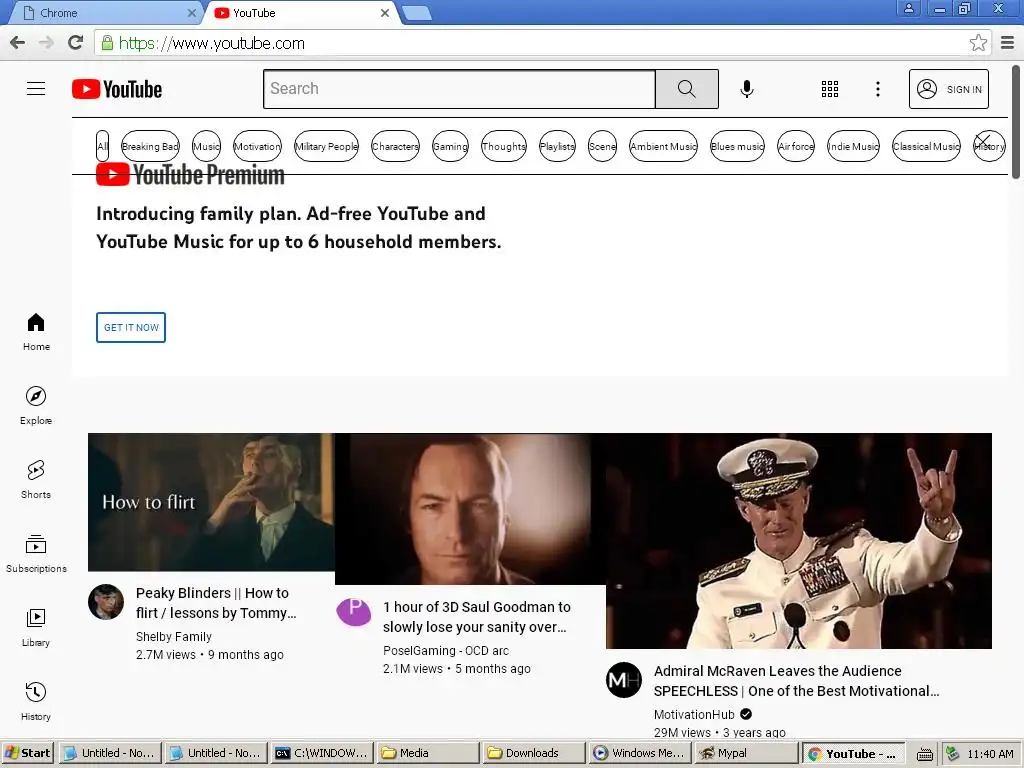Image resolution: width=1024 pixels, height=768 pixels.
Task: Switch to the Windows Media Player taskbar item
Action: [x=639, y=753]
